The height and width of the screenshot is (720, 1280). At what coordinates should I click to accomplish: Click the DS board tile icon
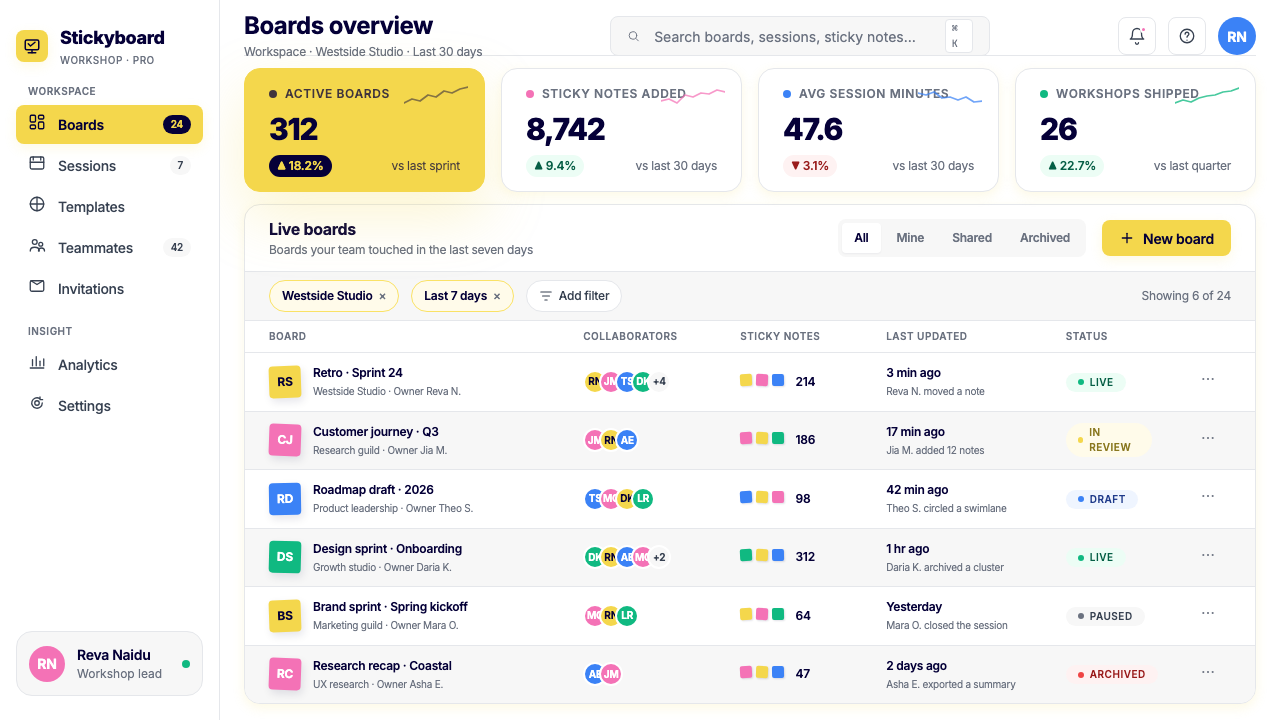pos(285,557)
